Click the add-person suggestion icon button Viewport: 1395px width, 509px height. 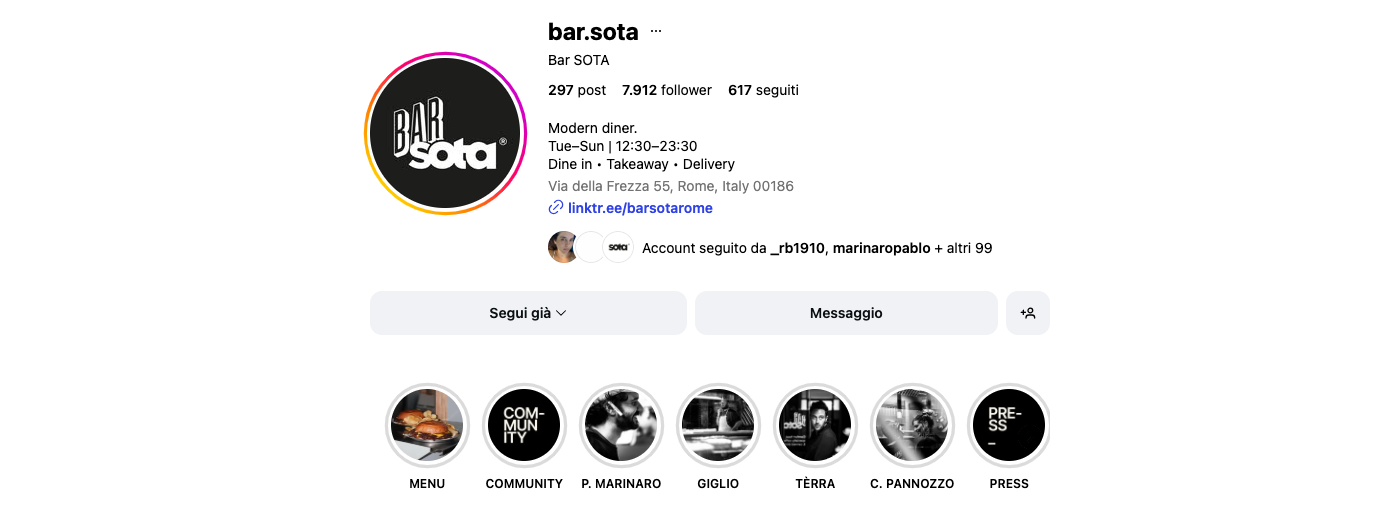1028,313
